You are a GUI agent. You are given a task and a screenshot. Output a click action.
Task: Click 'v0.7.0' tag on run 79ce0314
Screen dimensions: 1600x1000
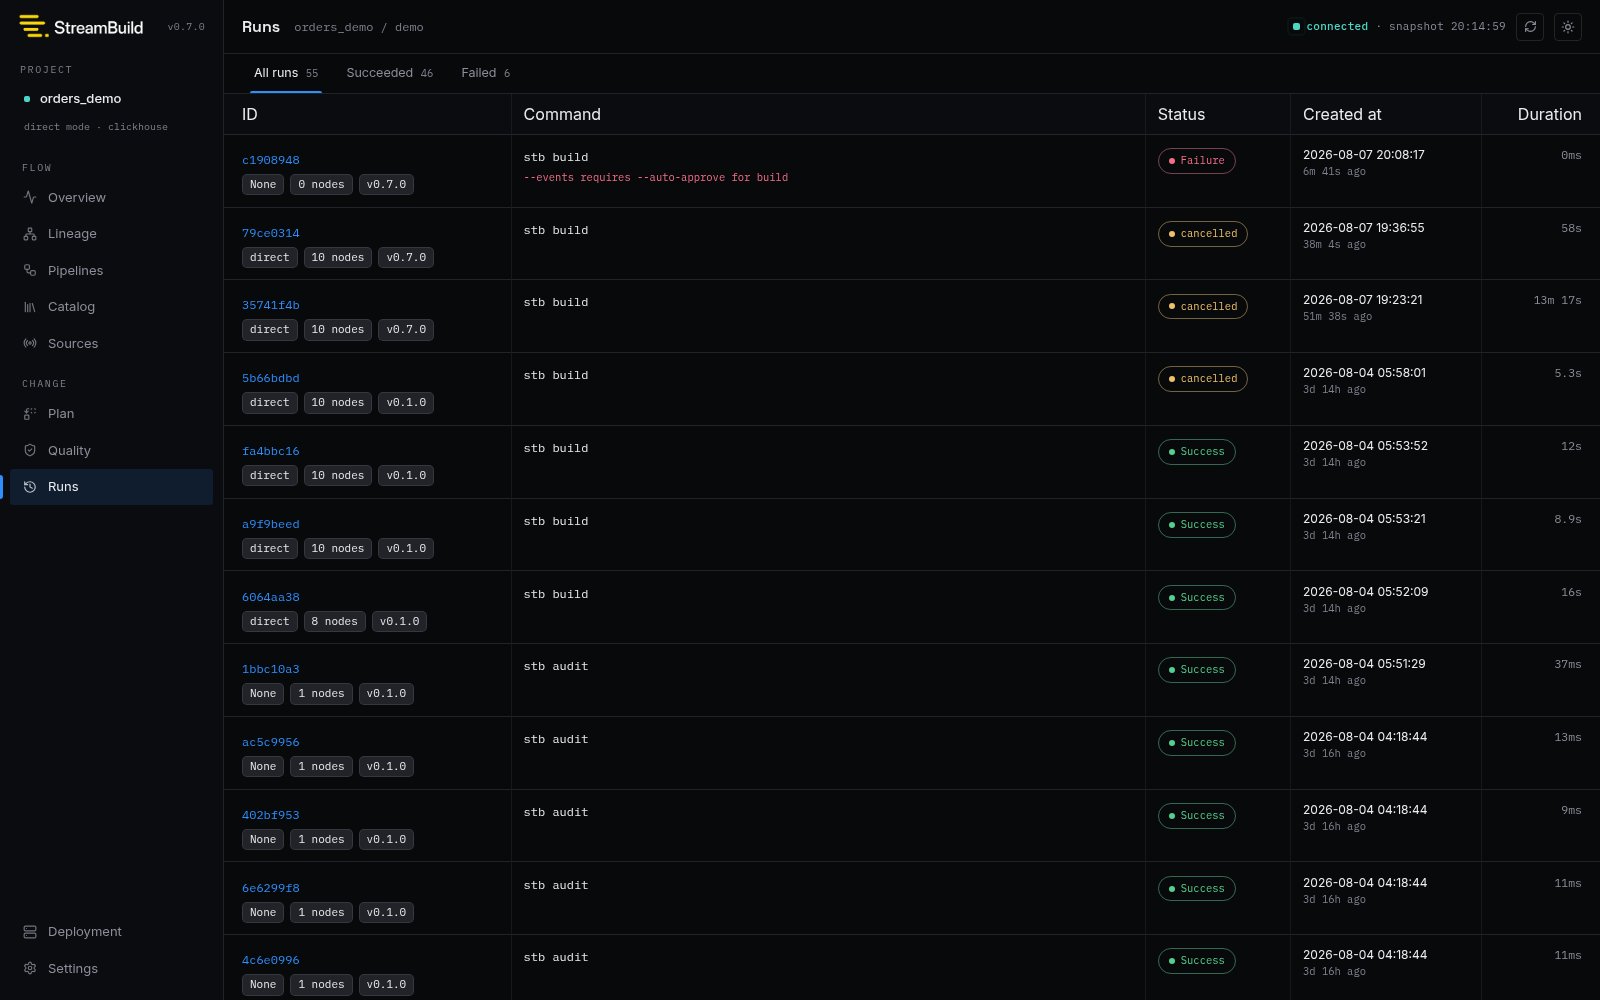click(406, 258)
